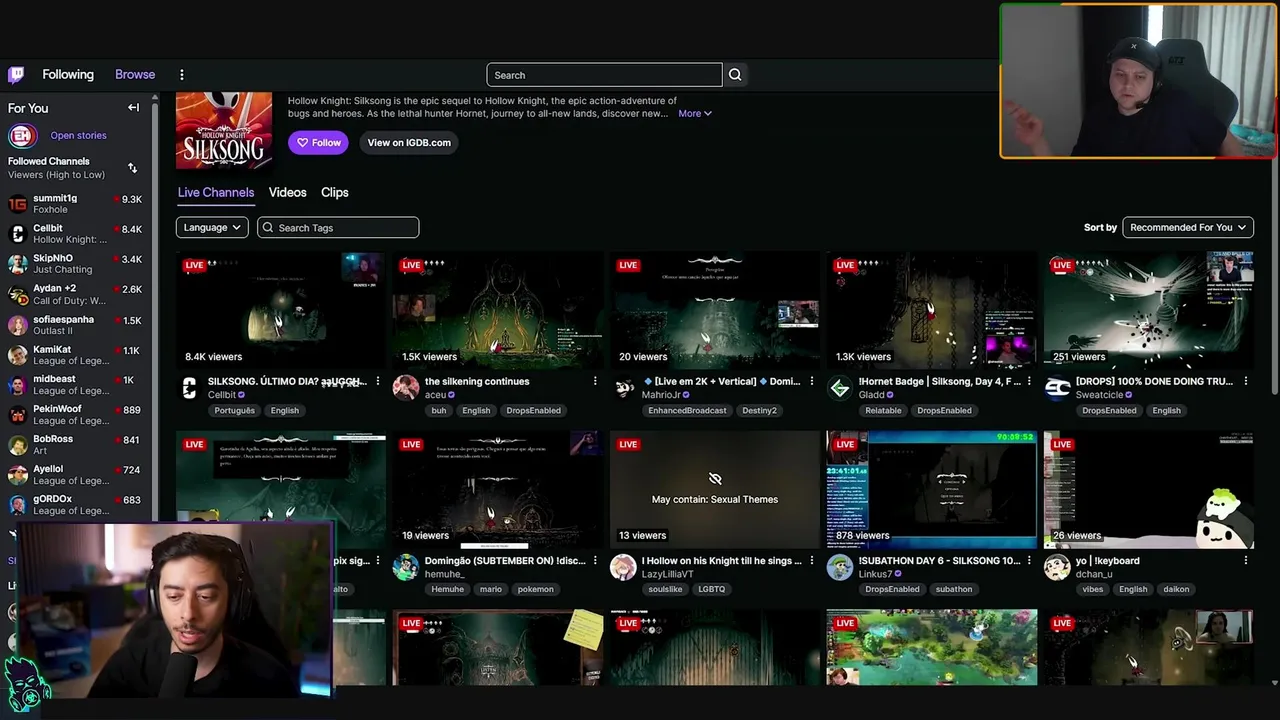Click hemuhe_ channel name
Image resolution: width=1280 pixels, height=720 pixels.
(445, 575)
